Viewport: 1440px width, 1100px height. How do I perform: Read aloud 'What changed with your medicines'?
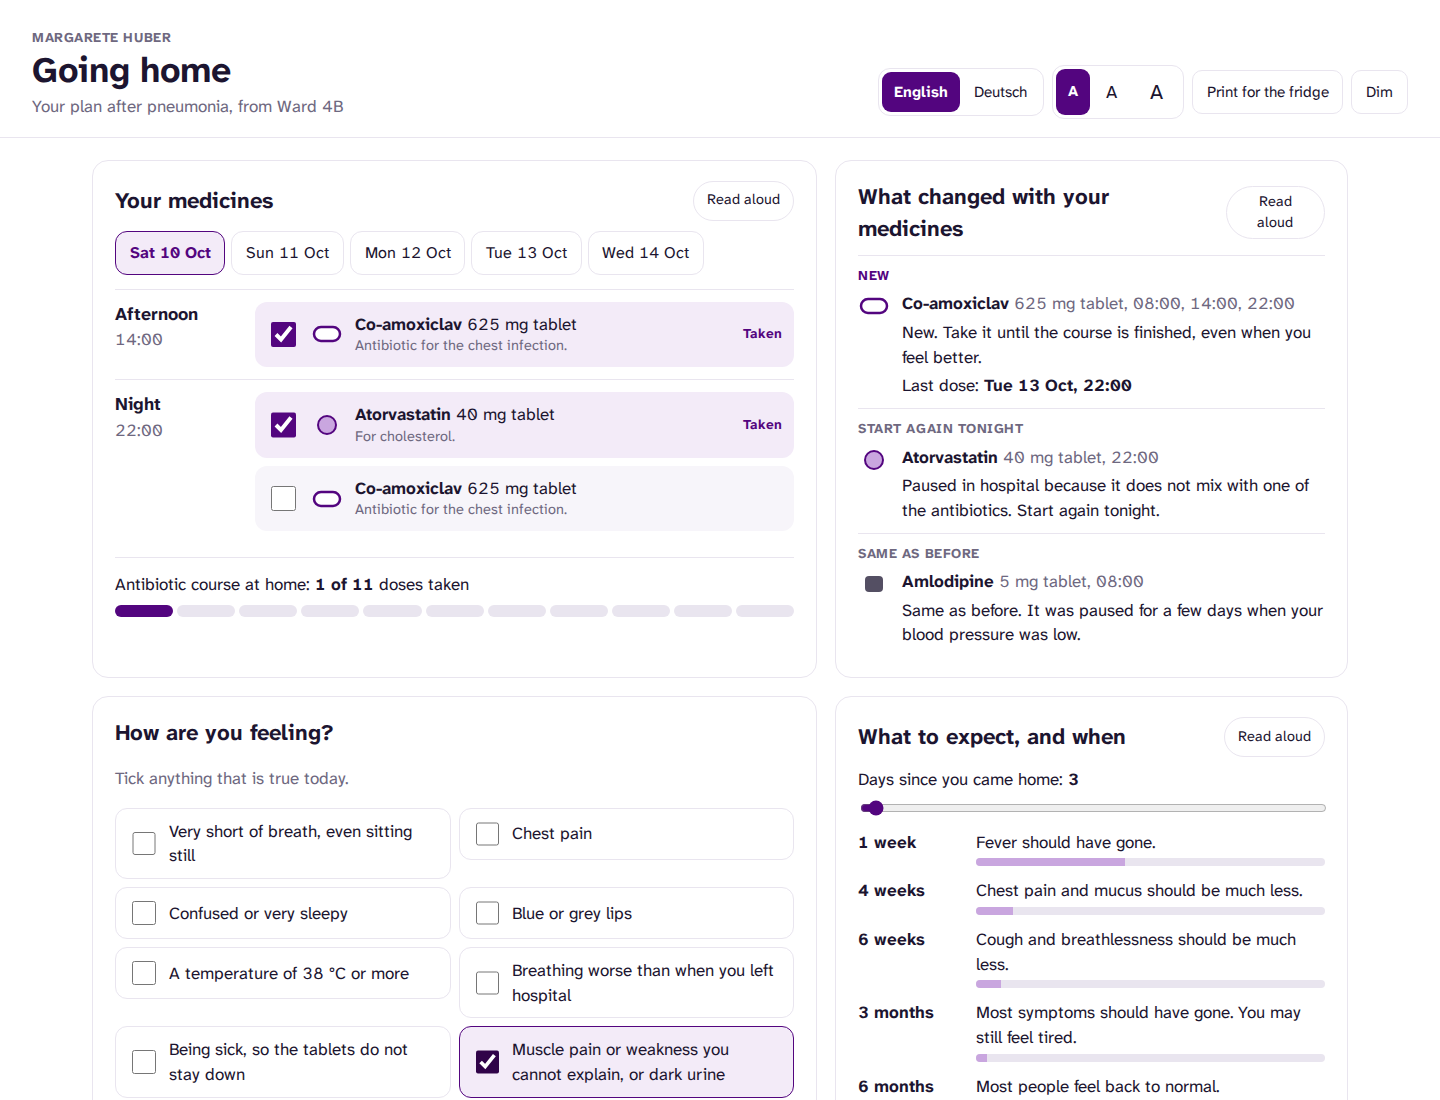[x=1275, y=212]
